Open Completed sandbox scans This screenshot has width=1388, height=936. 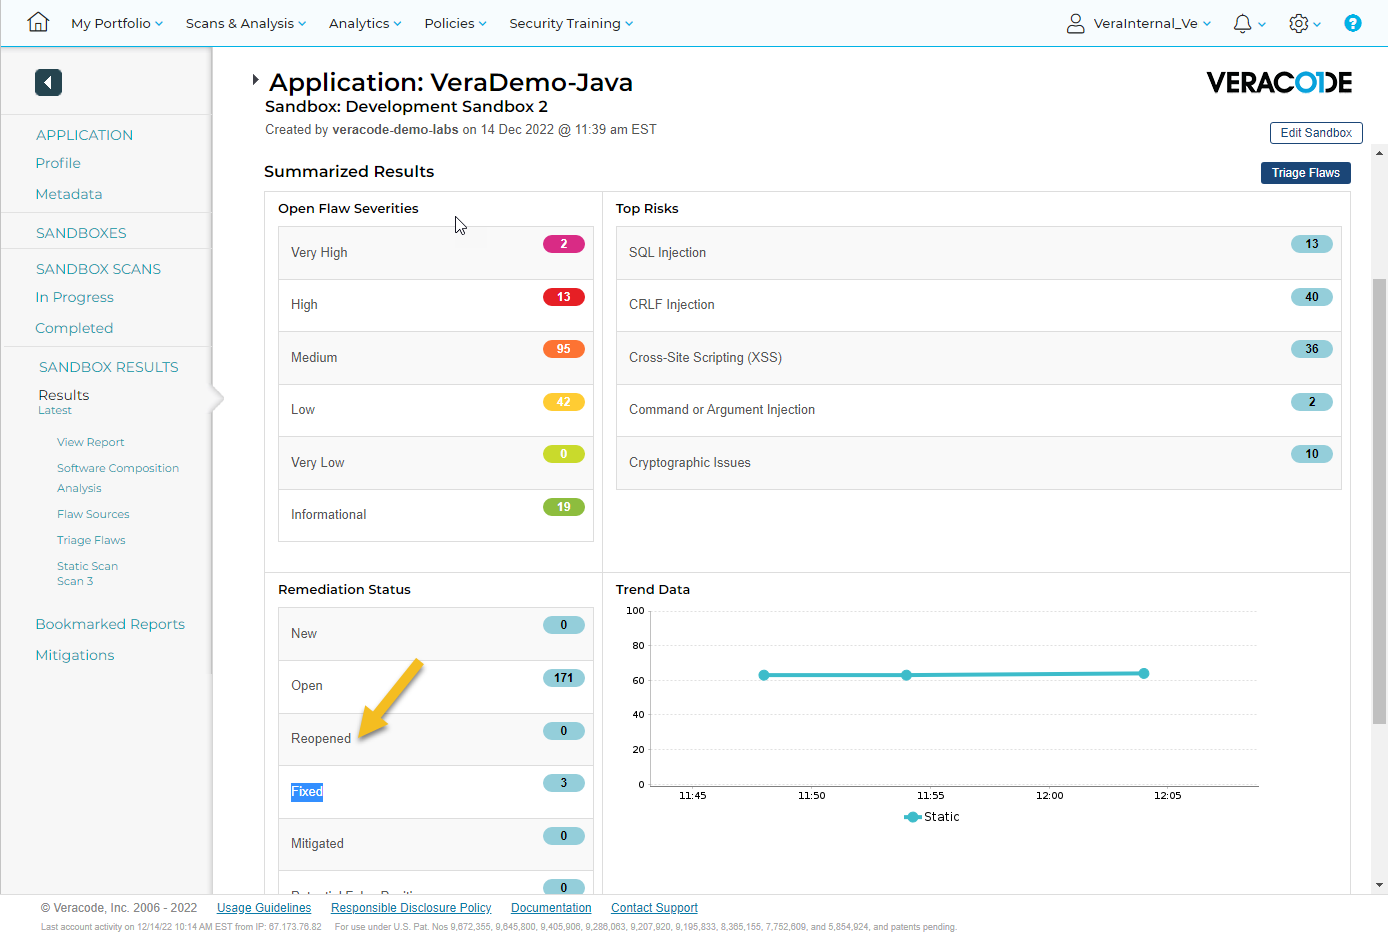coord(74,328)
